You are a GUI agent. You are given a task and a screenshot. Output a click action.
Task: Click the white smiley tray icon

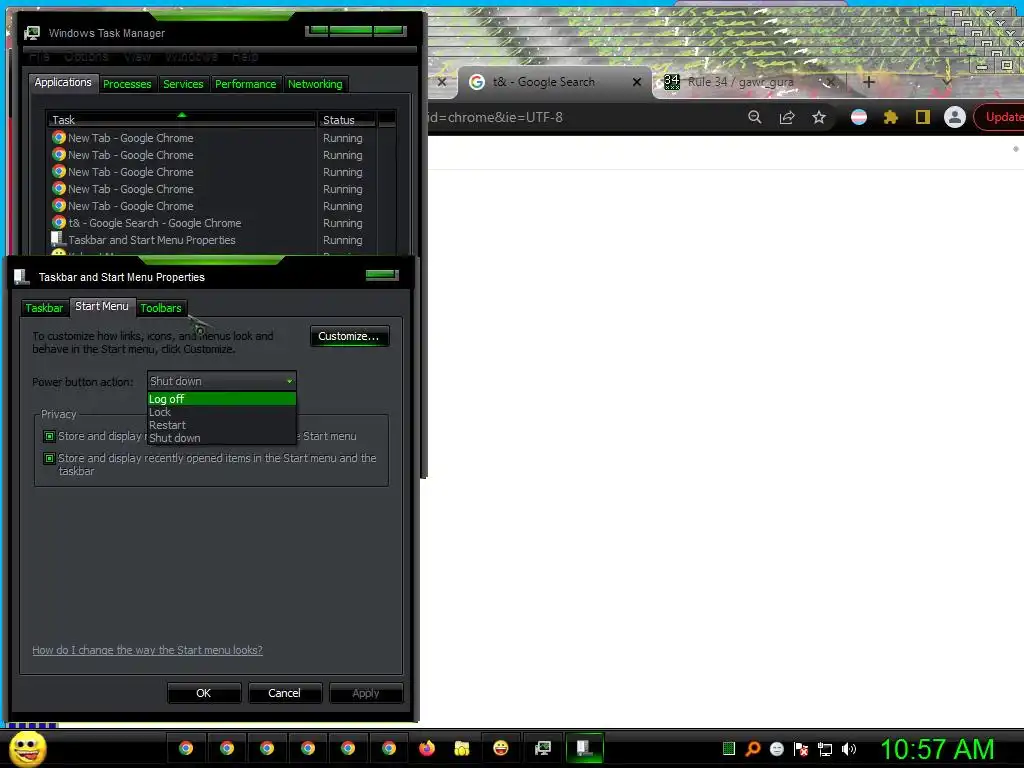[x=776, y=749]
